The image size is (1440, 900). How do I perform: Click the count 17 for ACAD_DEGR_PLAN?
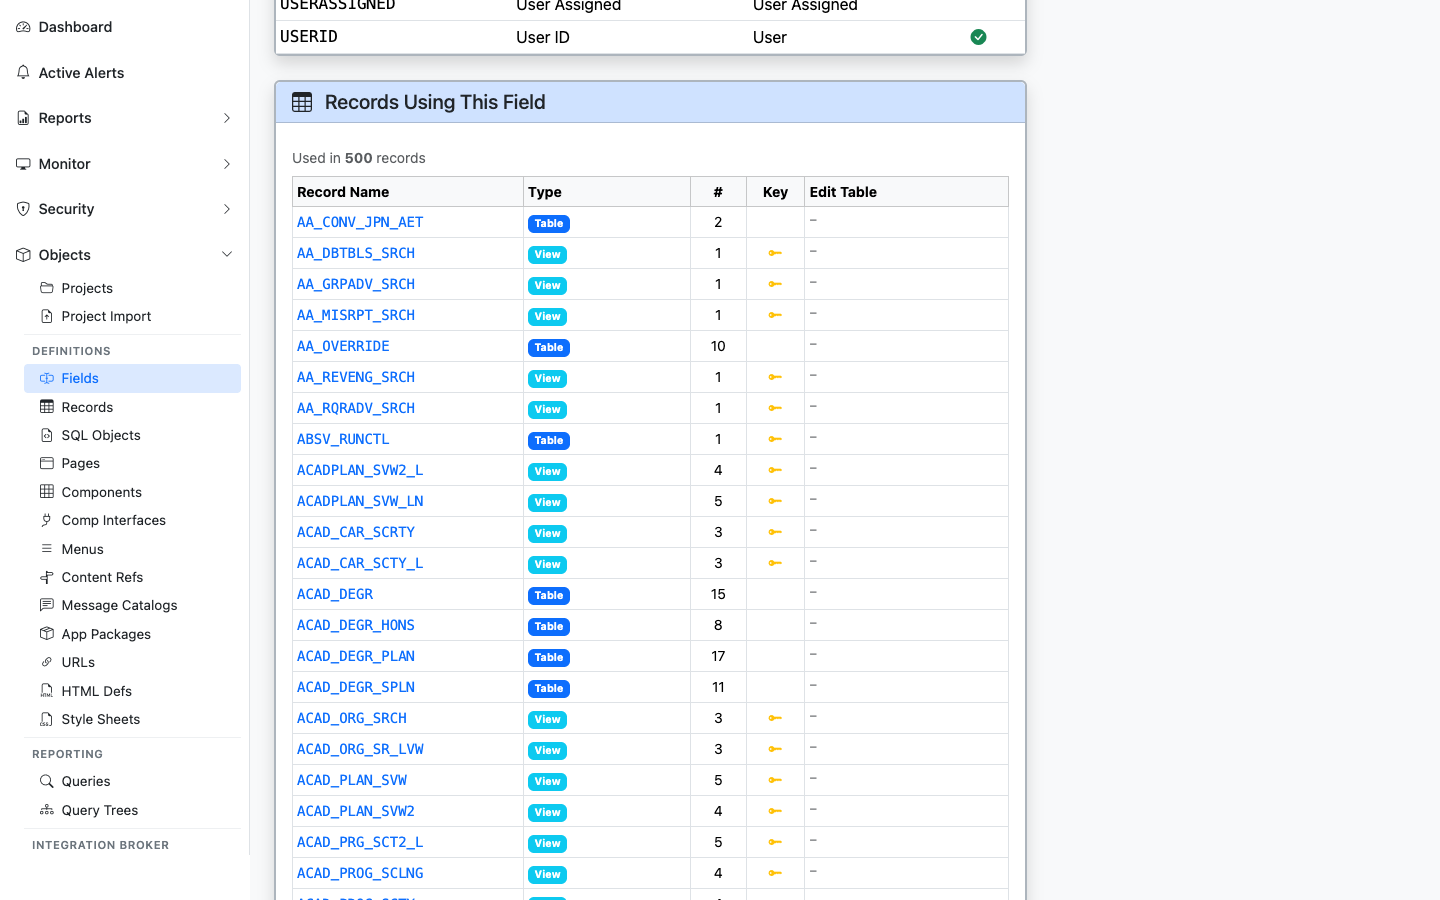pos(718,656)
